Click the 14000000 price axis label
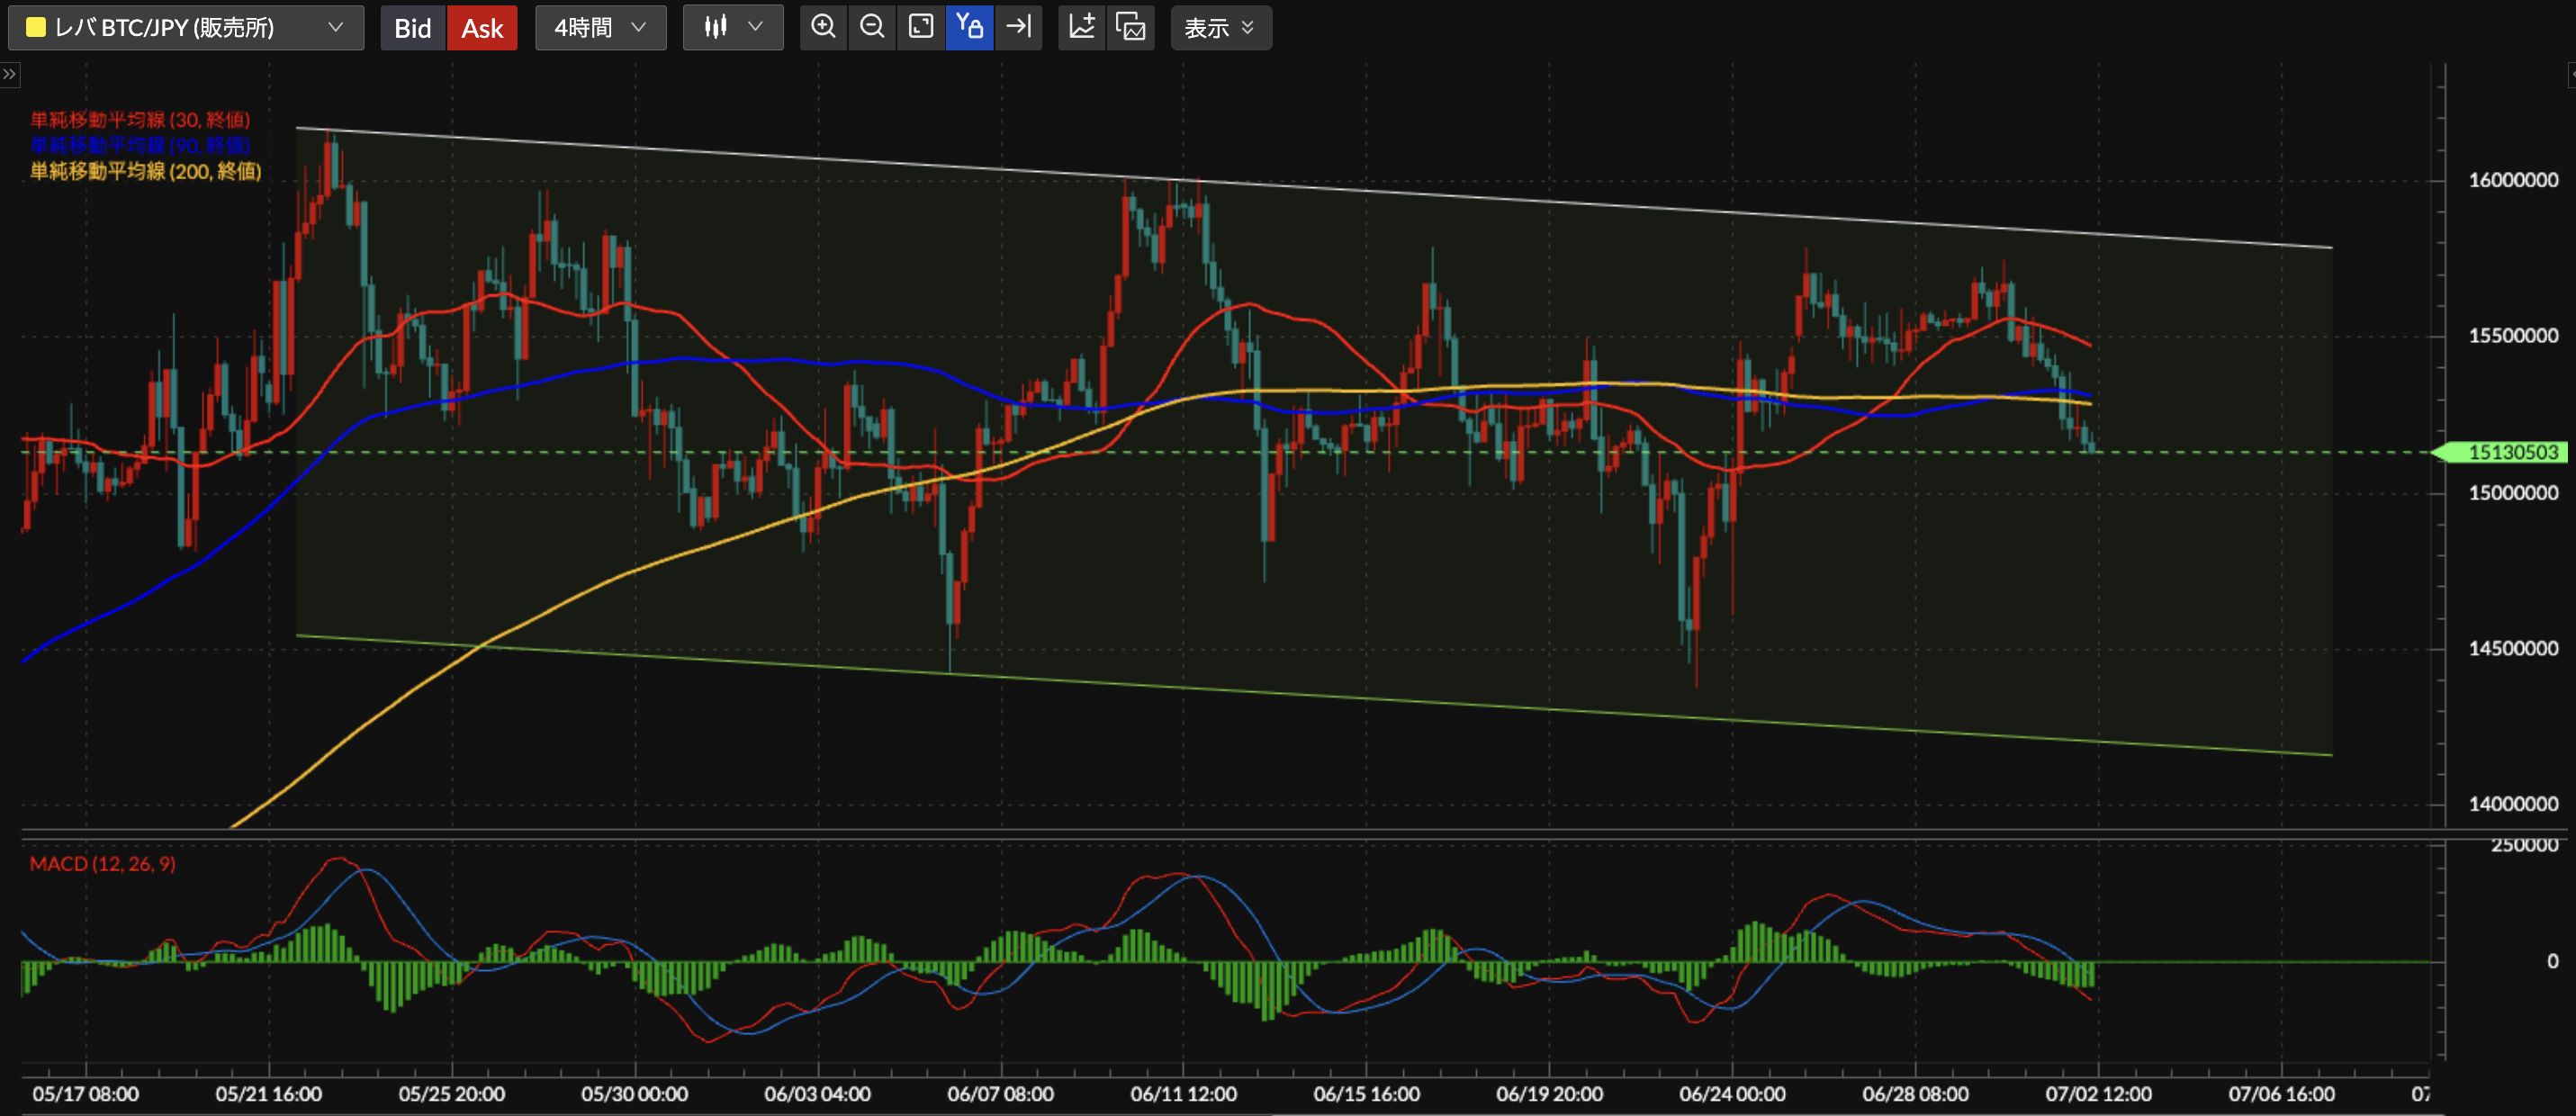This screenshot has height=1116, width=2576. tap(2513, 804)
